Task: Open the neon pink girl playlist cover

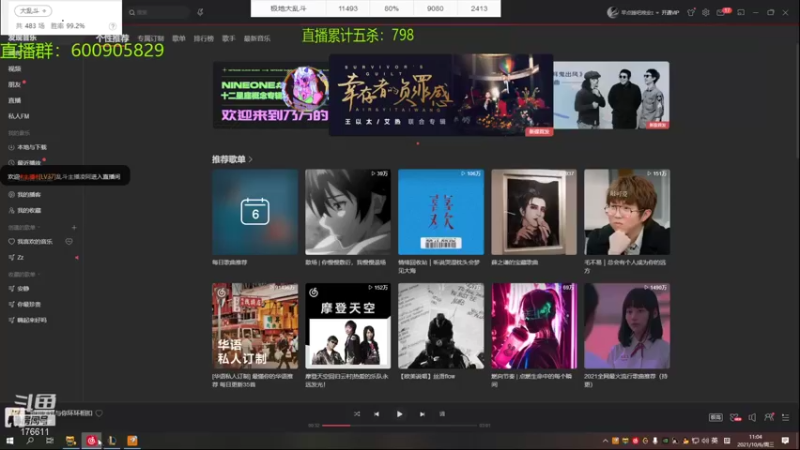Action: coord(534,326)
